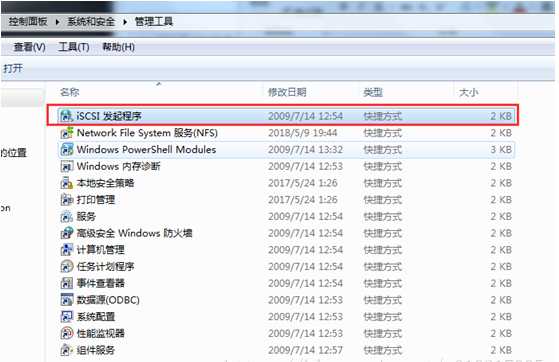Select the iSCSI 发起程序 file name
This screenshot has width=559, height=362.
click(x=109, y=116)
